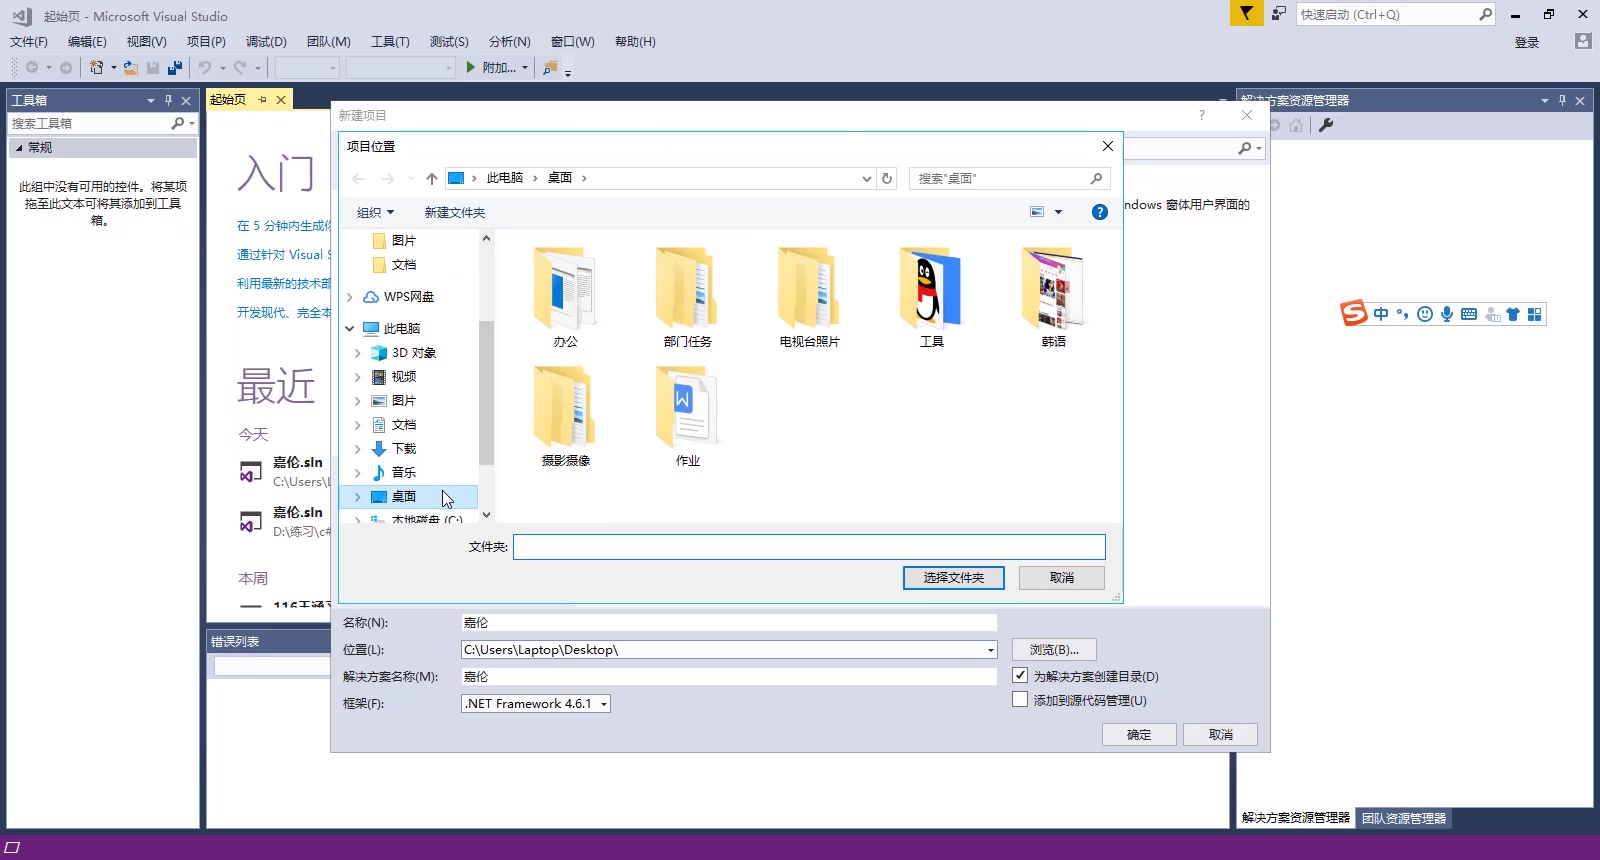Click the Sogou soft keyboard icon
Screen dimensions: 1600x860
1469,314
